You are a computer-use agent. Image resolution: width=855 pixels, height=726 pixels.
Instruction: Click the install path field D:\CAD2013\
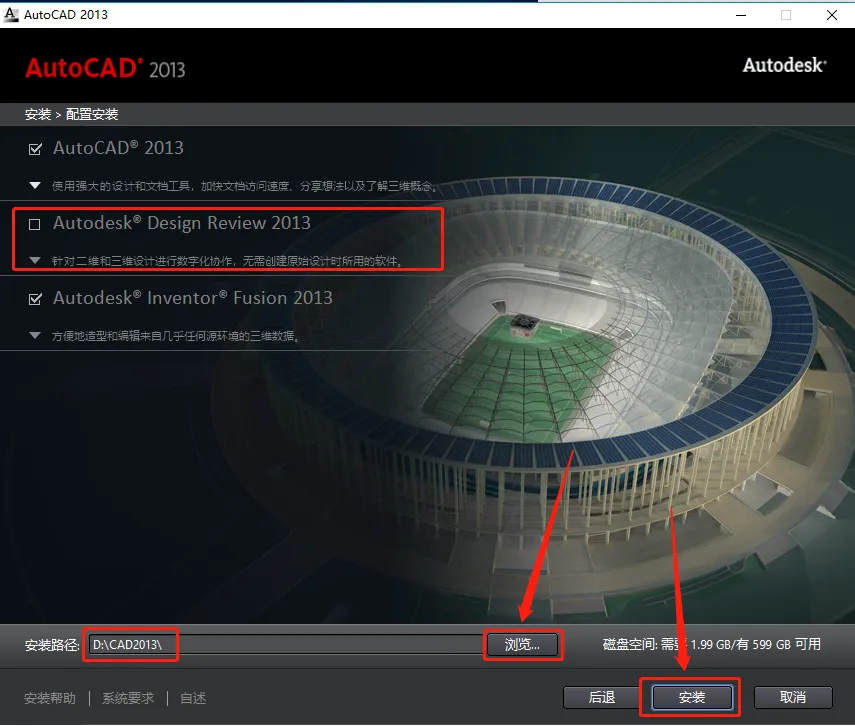[285, 645]
